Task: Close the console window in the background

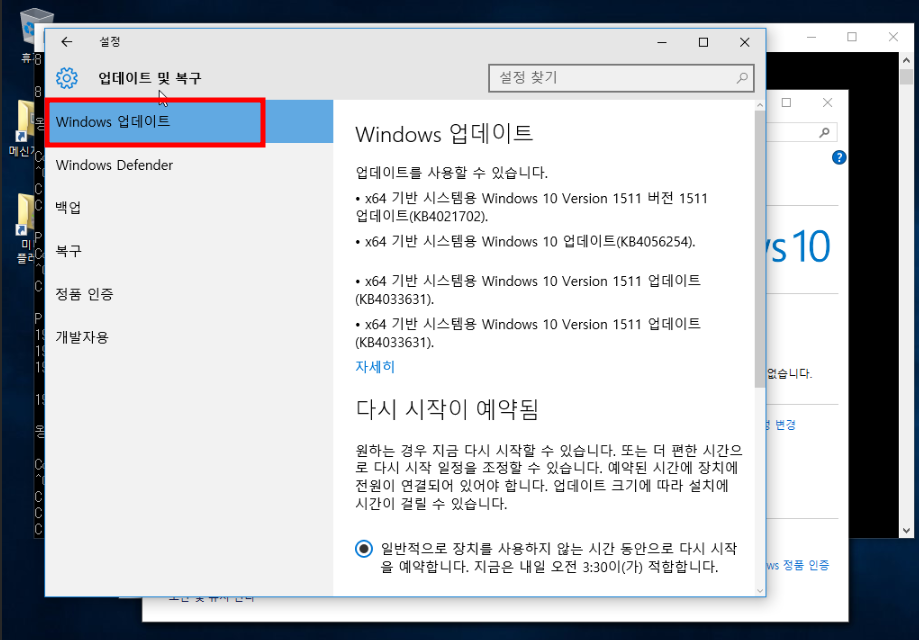Action: point(893,37)
